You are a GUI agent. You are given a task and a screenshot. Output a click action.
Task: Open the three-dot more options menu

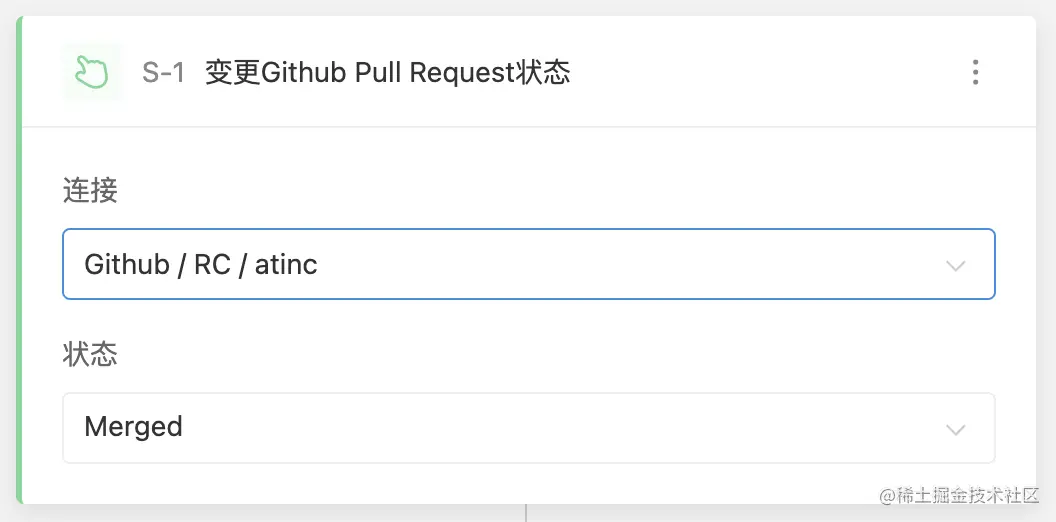pos(975,72)
